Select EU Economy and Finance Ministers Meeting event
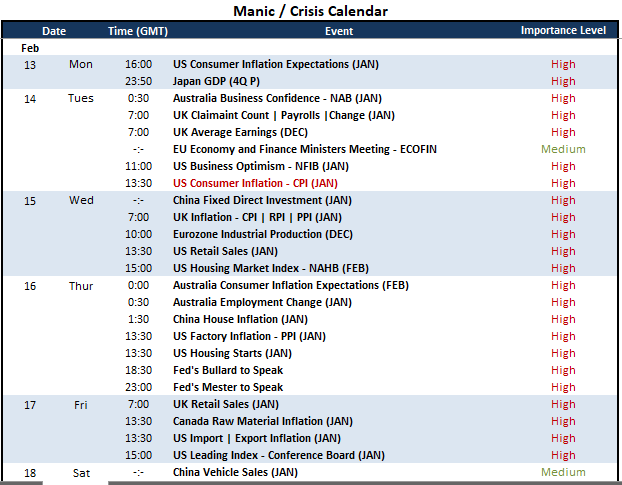The height and width of the screenshot is (485, 622). (305, 149)
